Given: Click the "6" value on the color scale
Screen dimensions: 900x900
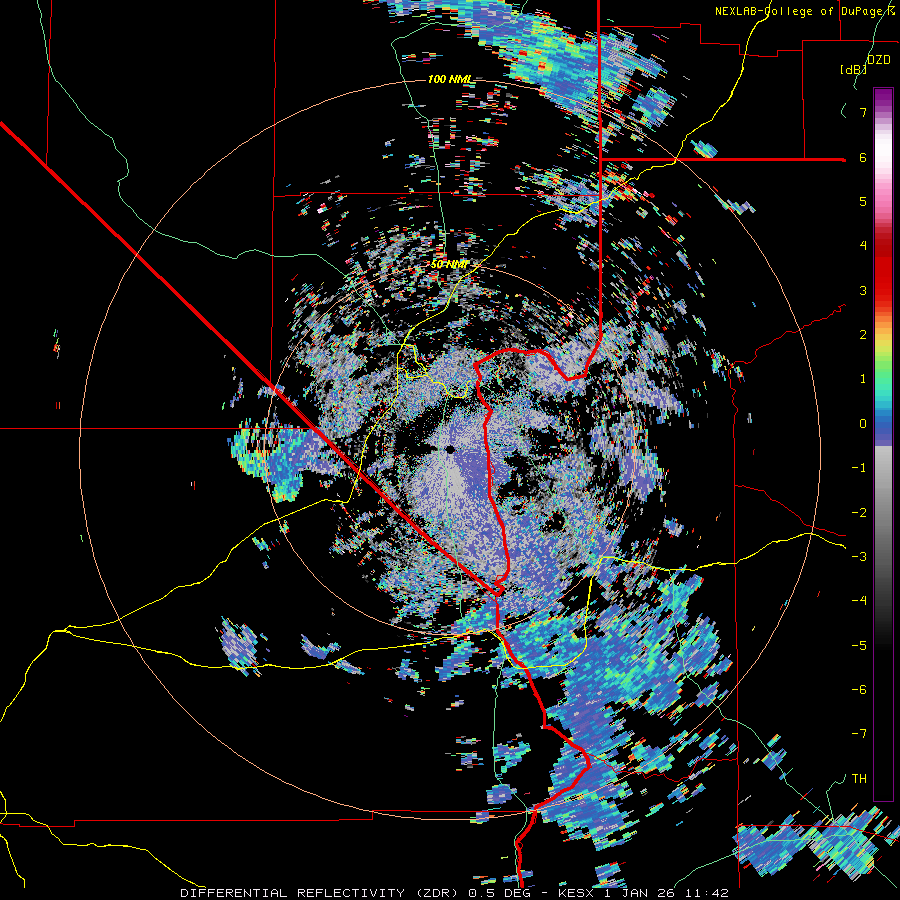Looking at the screenshot, I should point(863,157).
